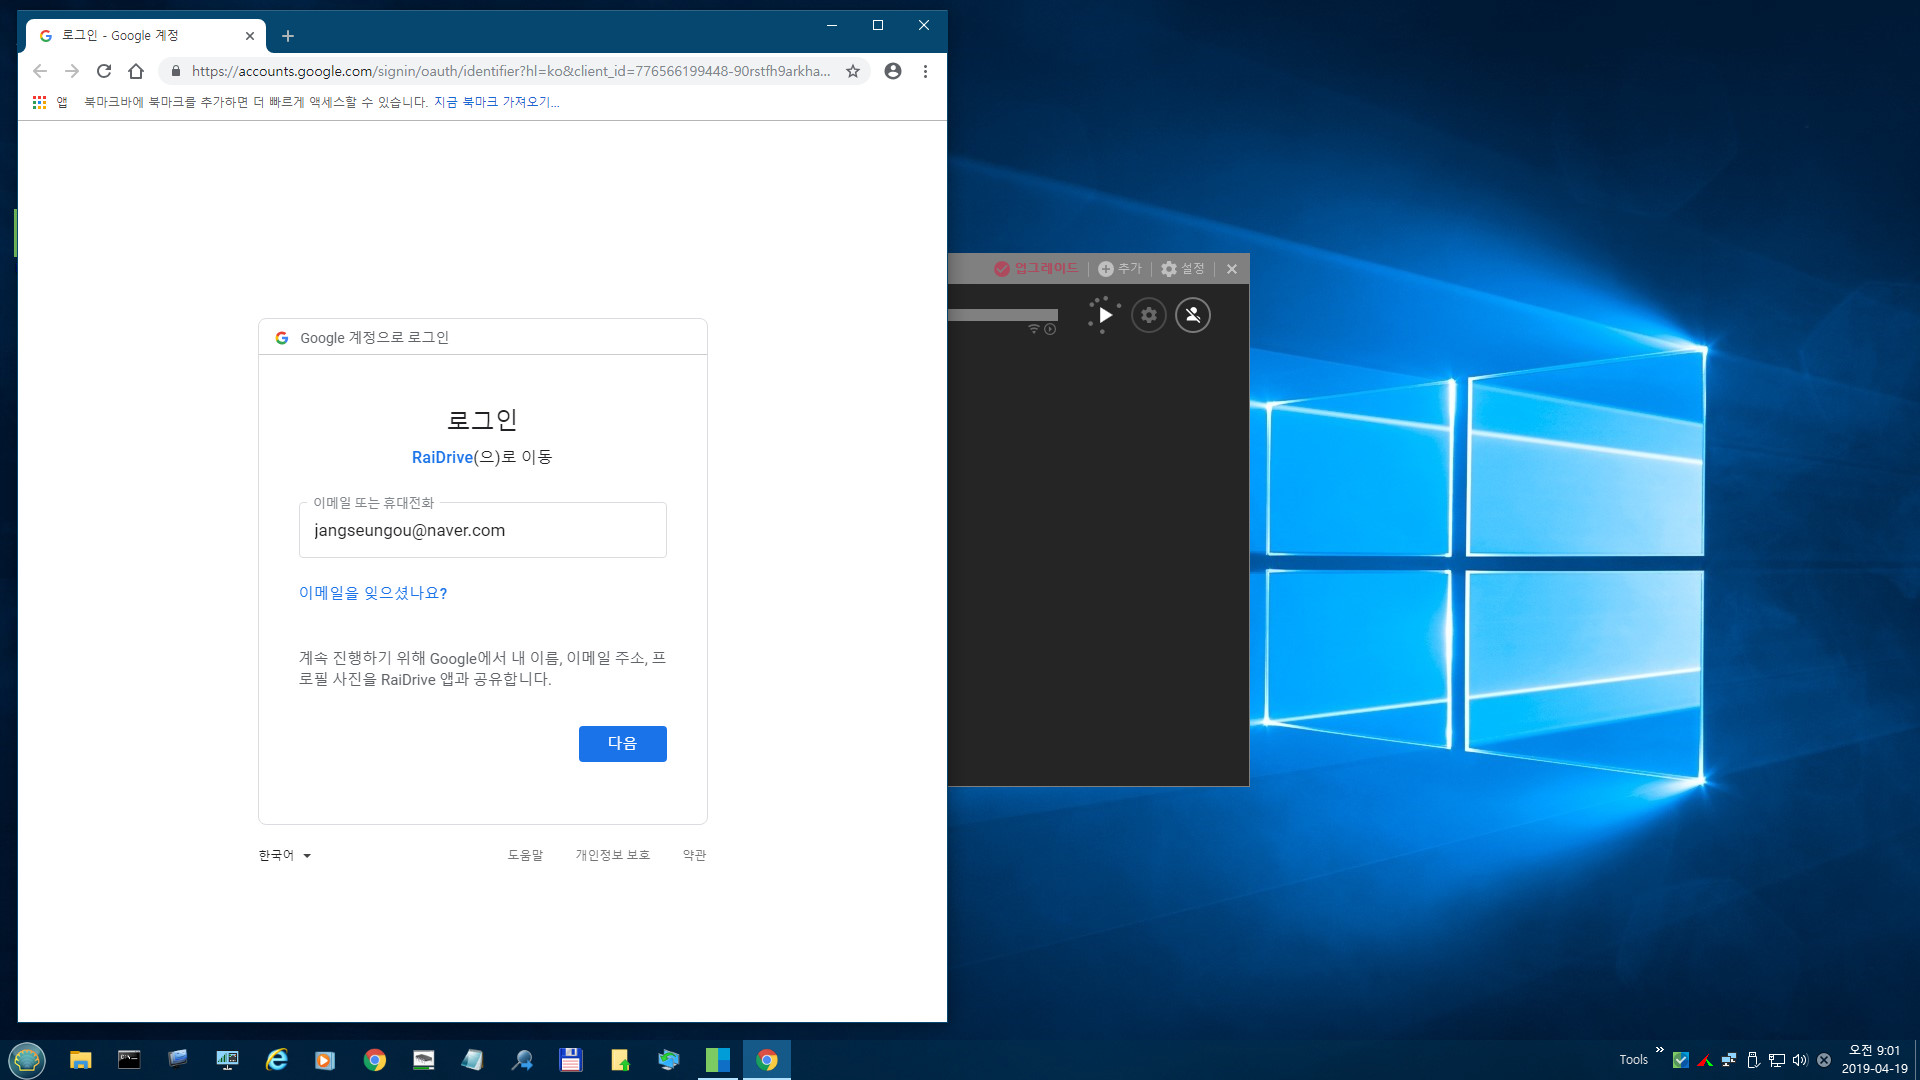This screenshot has width=1920, height=1080.
Task: Click the floppy disk icon on the taskbar
Action: click(x=571, y=1060)
